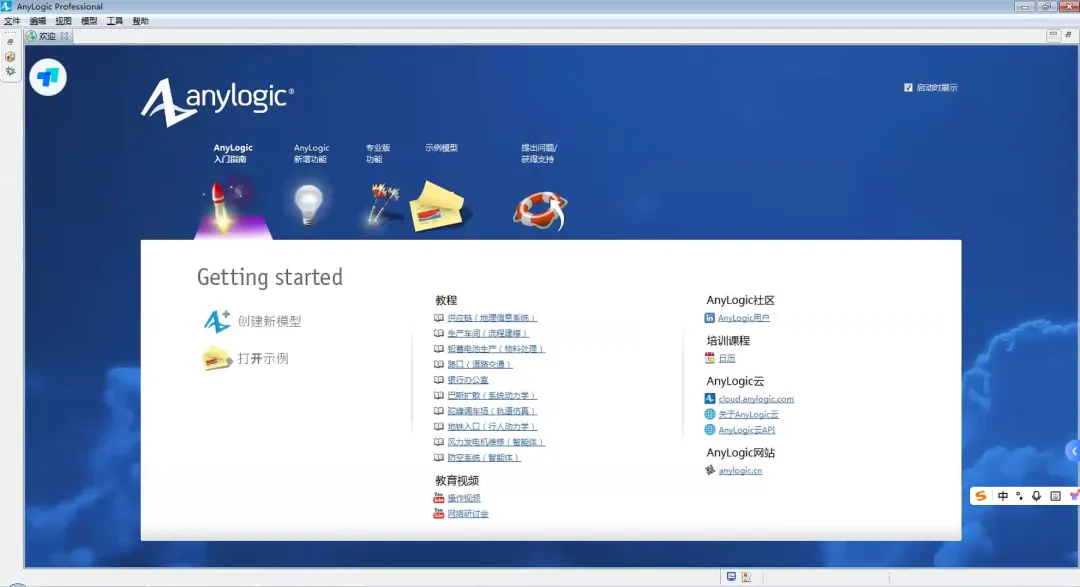
Task: Click the lightbulb new features icon
Action: click(308, 205)
